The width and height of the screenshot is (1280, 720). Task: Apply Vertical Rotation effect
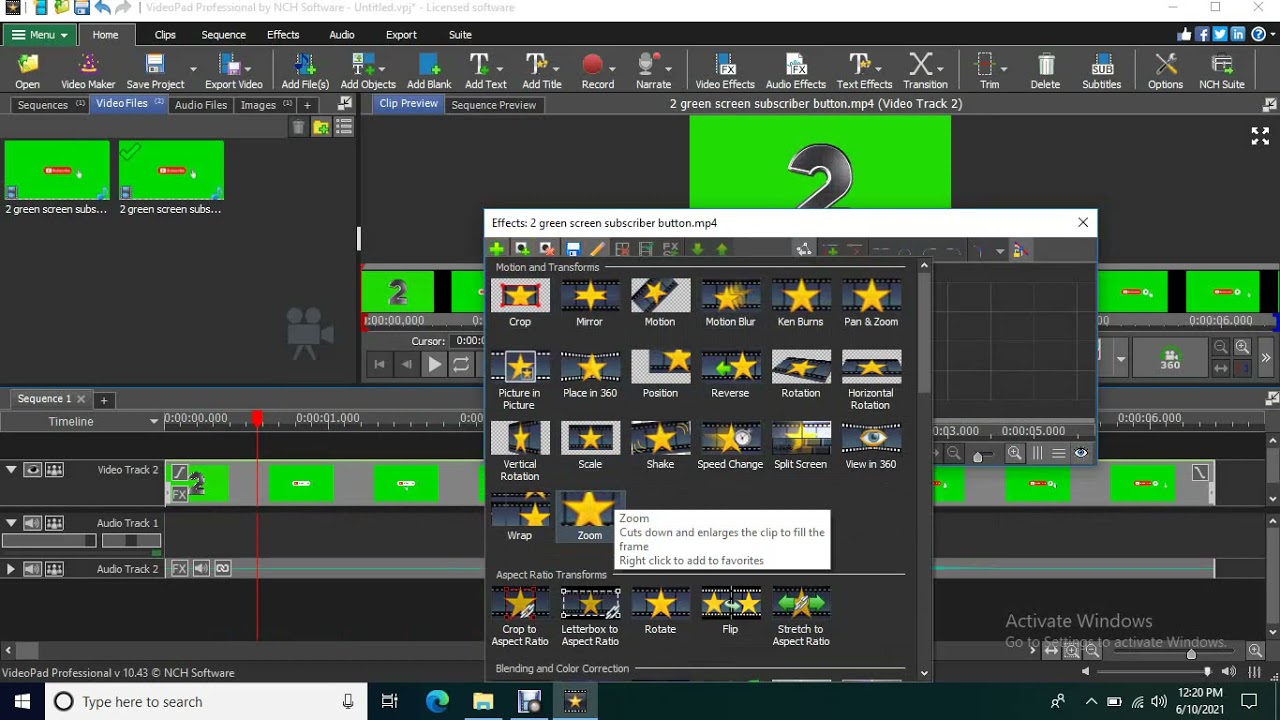pos(520,451)
